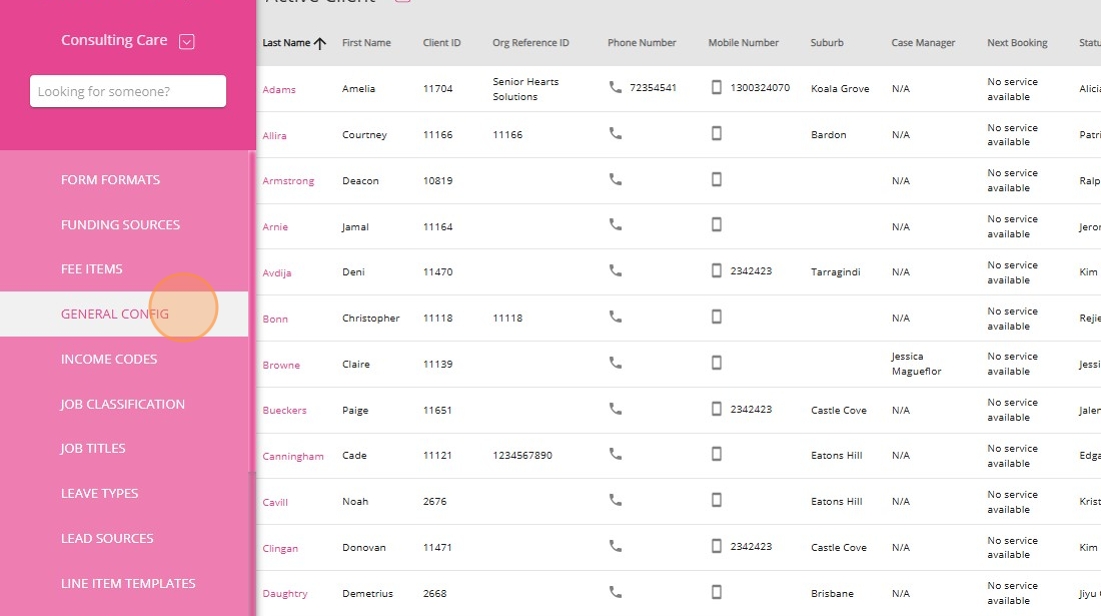1101x616 pixels.
Task: Click mobile icon in Clingan row
Action: [x=716, y=546]
